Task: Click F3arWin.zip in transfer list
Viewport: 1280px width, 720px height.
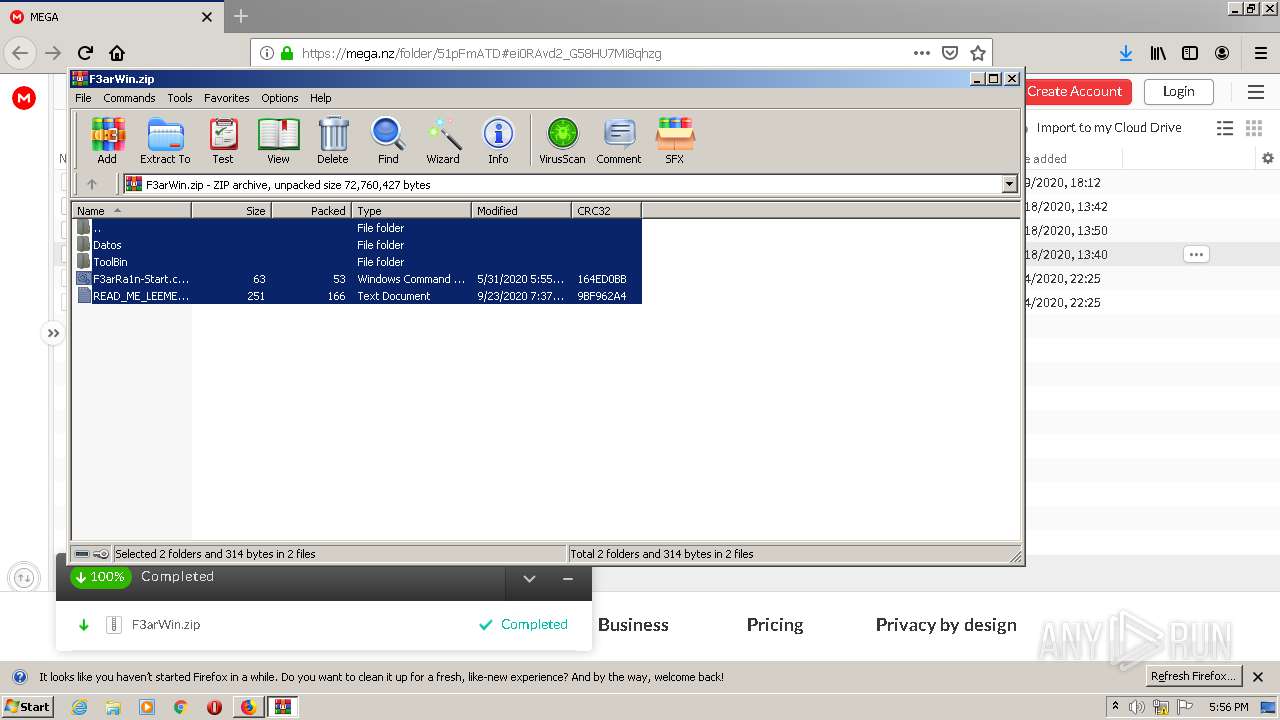Action: tap(166, 624)
